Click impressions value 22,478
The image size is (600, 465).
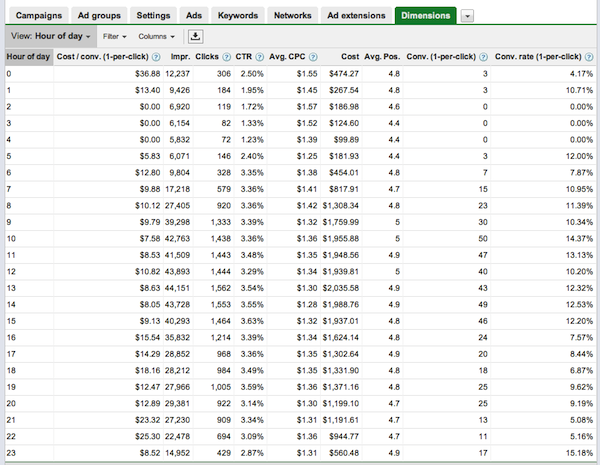pos(177,436)
